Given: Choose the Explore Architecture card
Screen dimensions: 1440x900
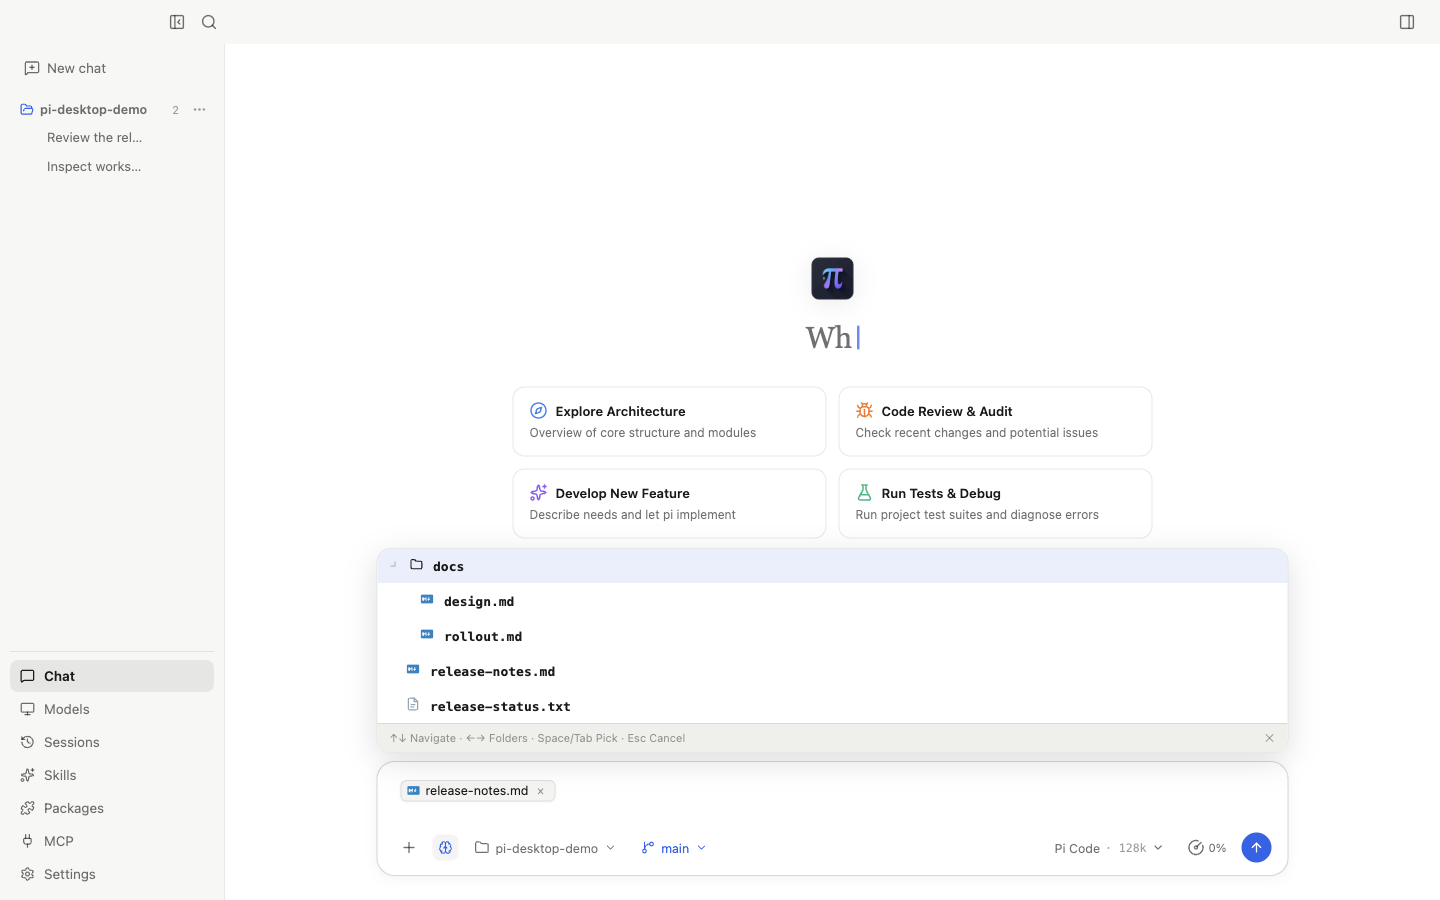Looking at the screenshot, I should (669, 422).
